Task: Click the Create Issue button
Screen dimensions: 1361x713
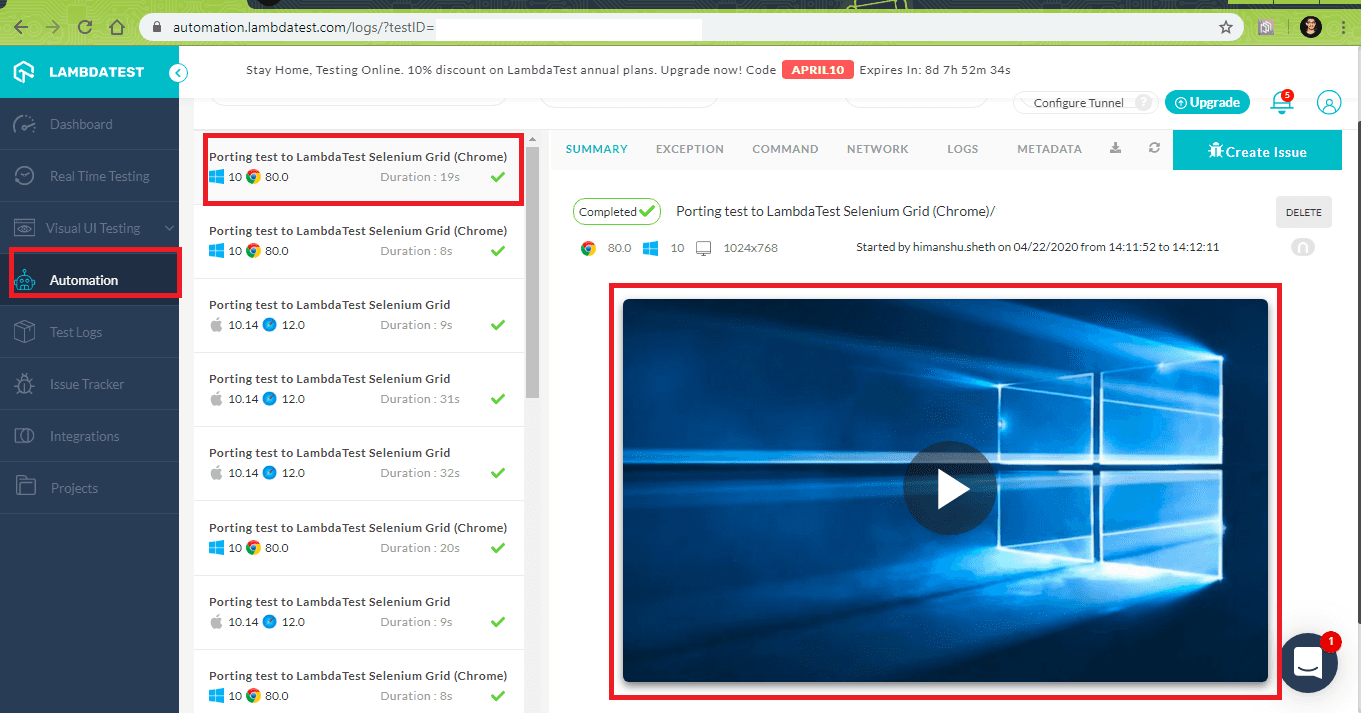Action: coord(1257,151)
